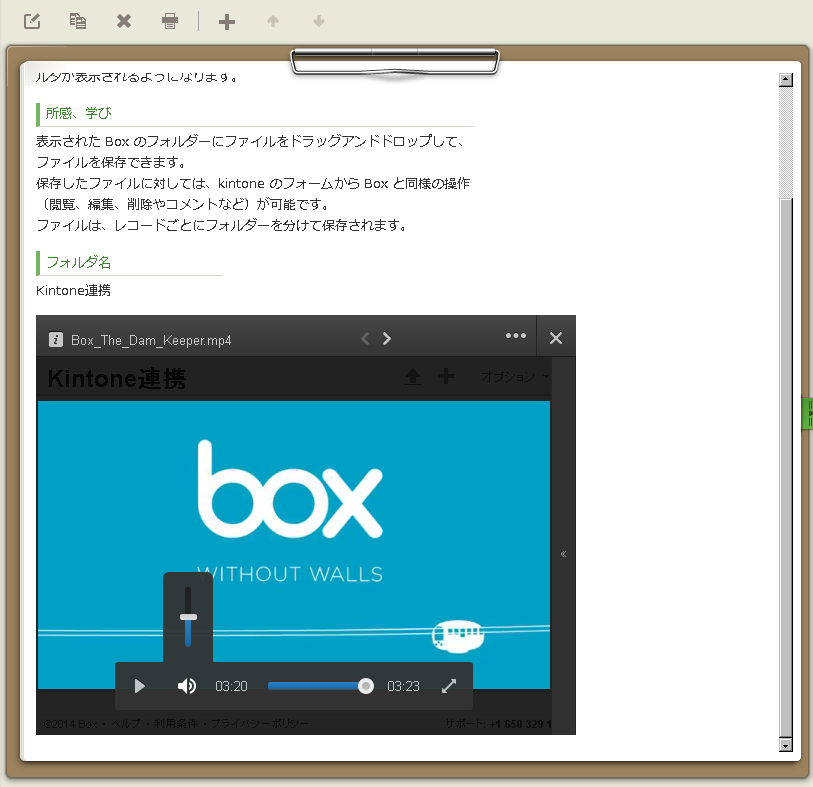Click the add record plus icon
This screenshot has width=813, height=787.
227,22
